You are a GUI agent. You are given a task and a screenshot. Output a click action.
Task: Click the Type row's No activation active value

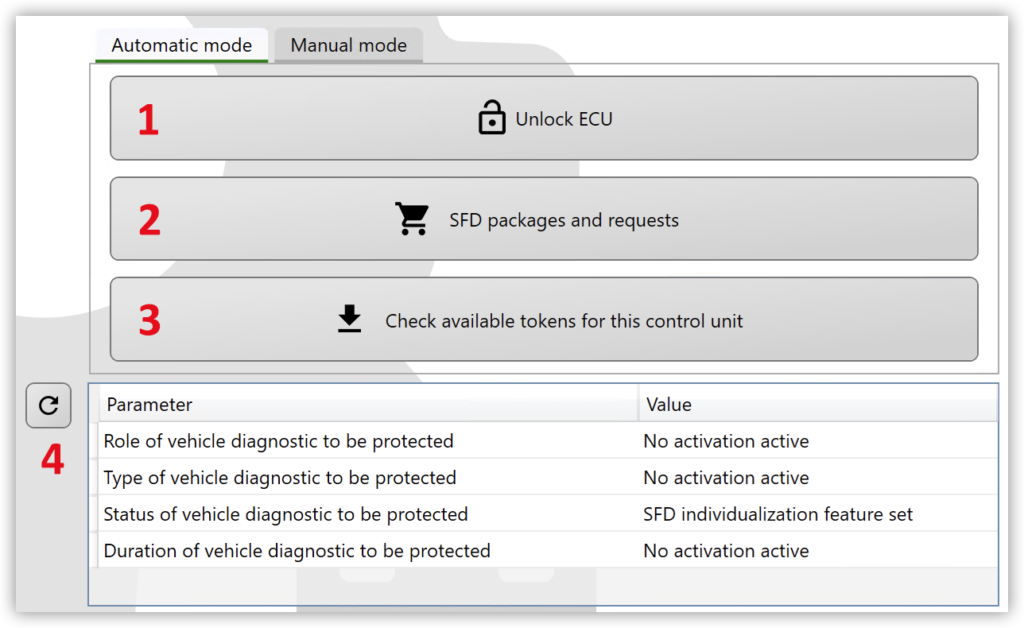coord(725,478)
